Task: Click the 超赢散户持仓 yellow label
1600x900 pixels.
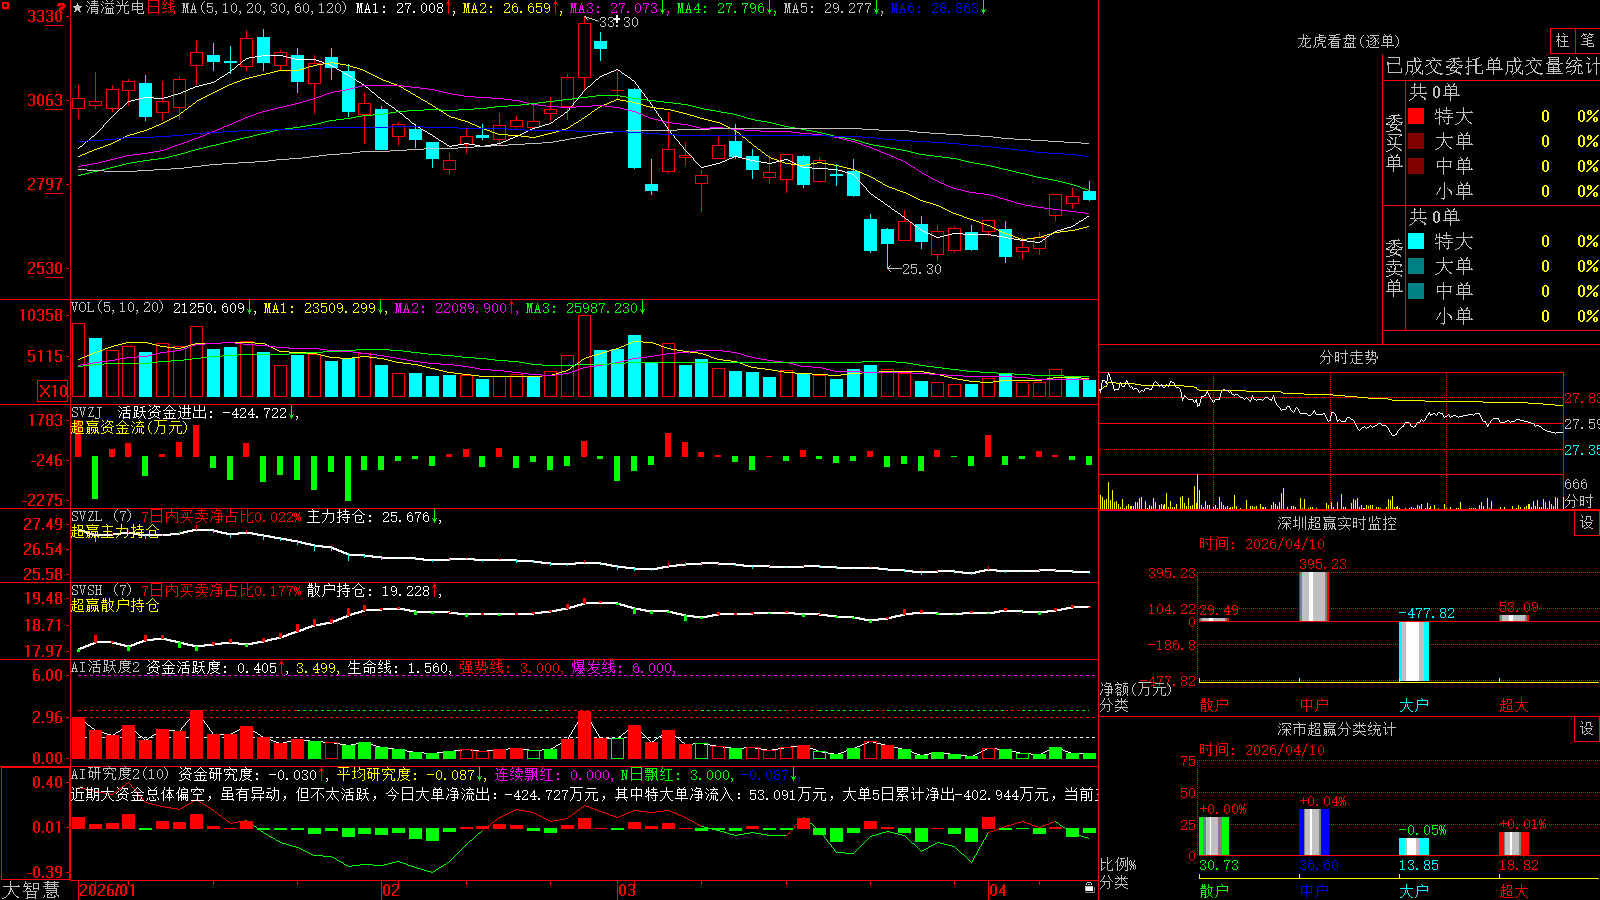Action: (x=115, y=605)
